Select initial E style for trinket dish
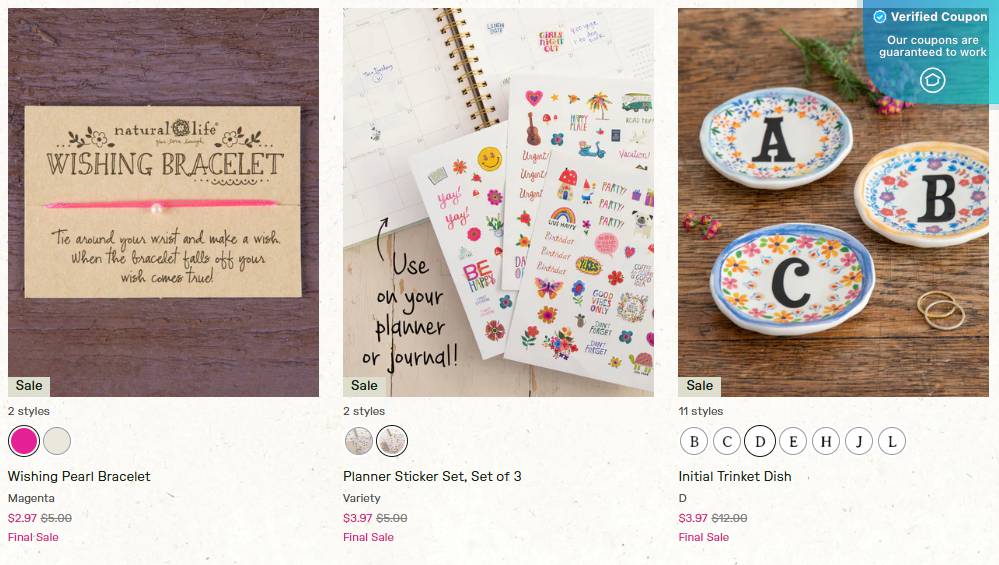 (x=793, y=441)
